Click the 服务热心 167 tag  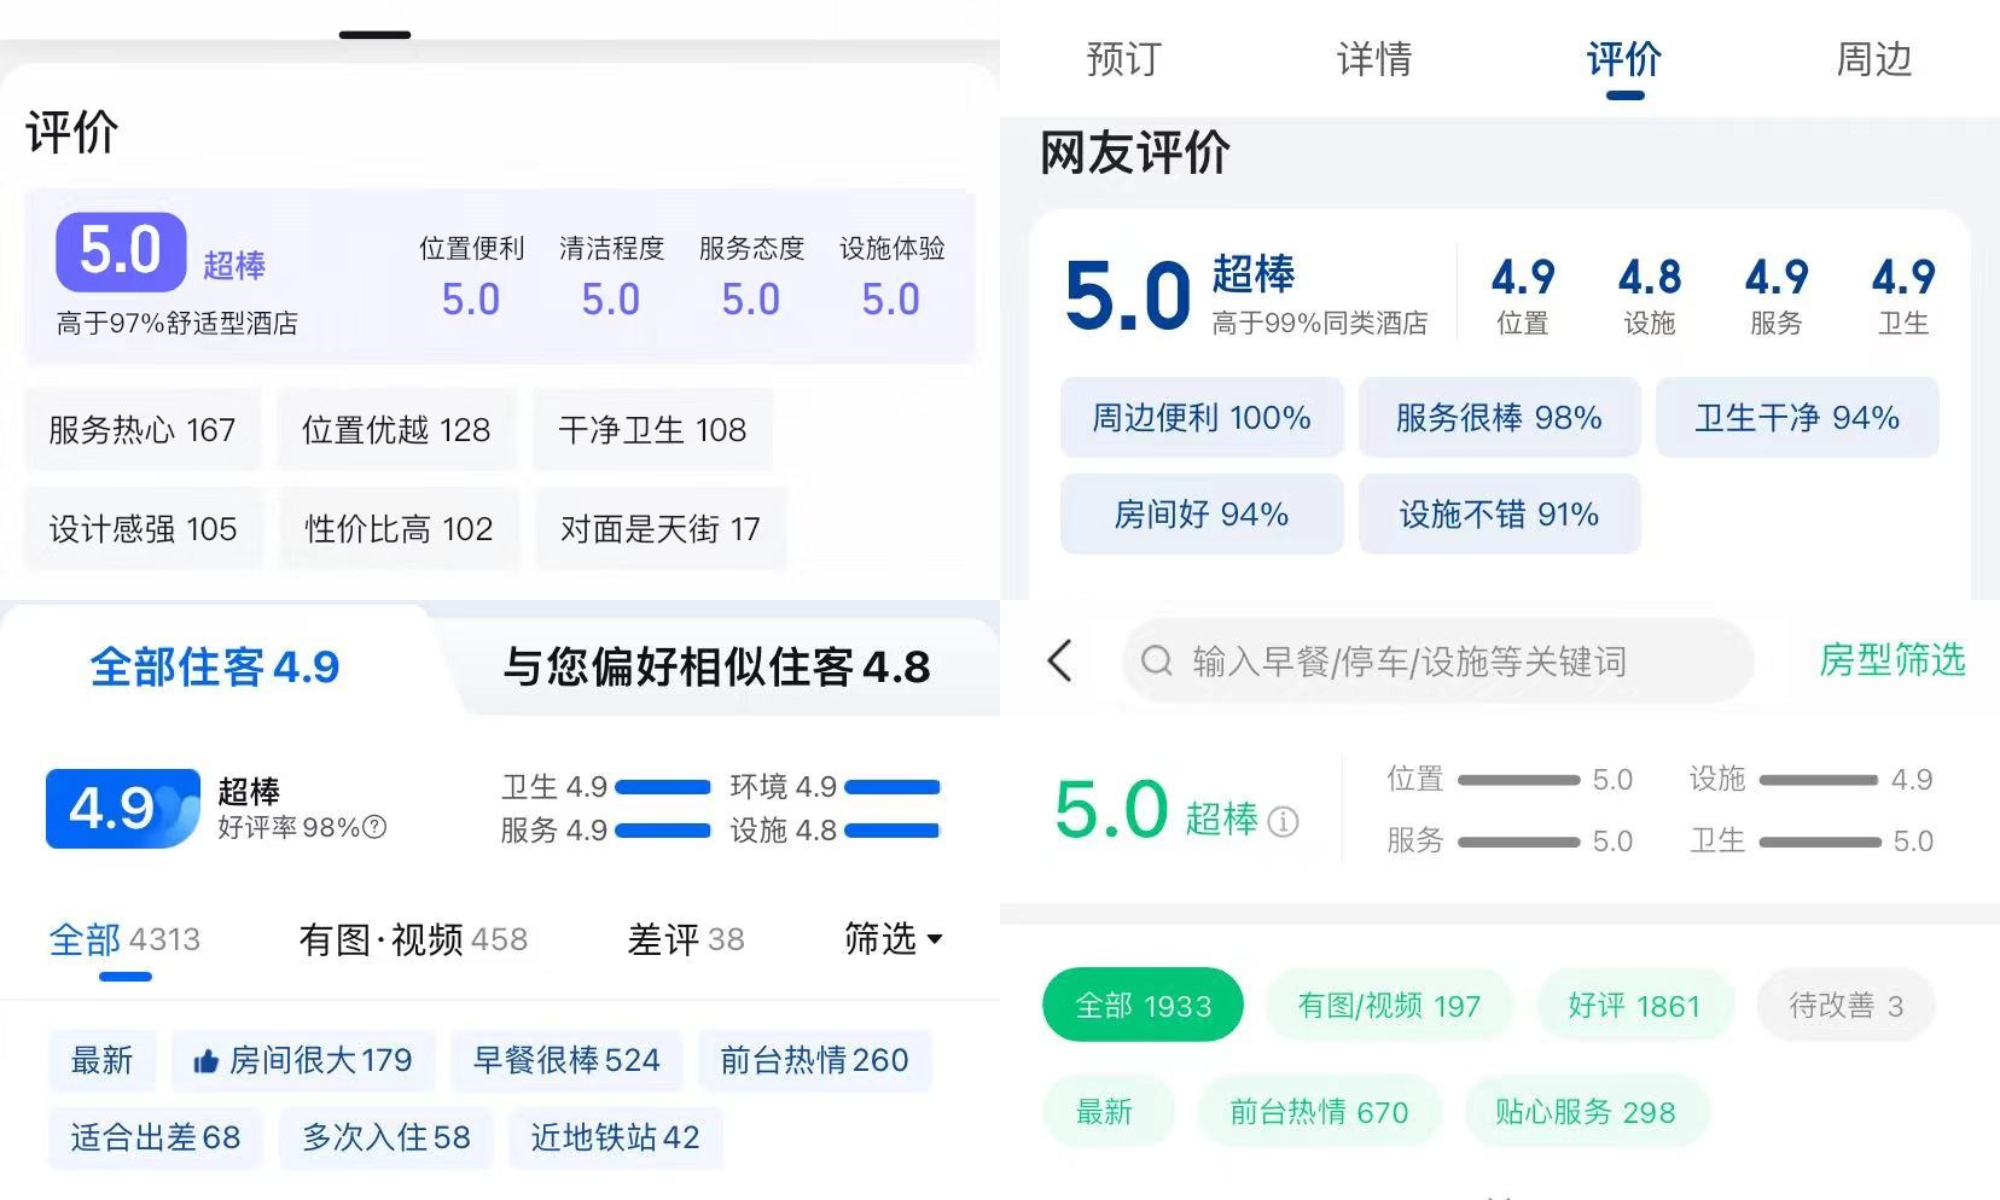(x=142, y=430)
